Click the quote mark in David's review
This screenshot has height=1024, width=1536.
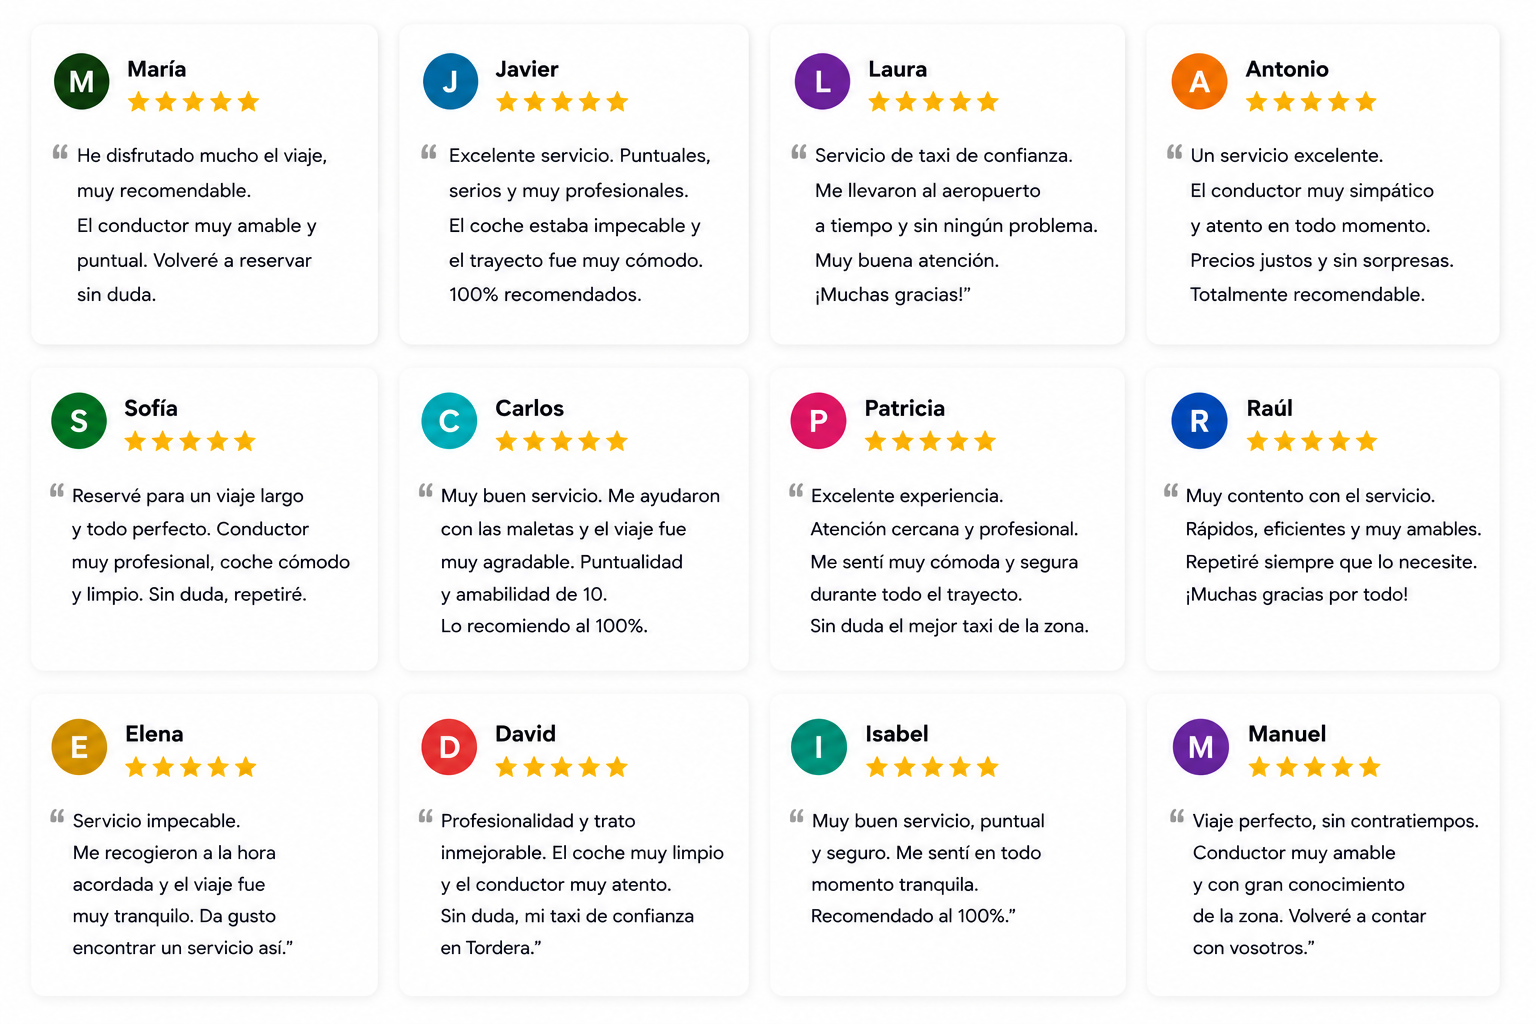426,817
